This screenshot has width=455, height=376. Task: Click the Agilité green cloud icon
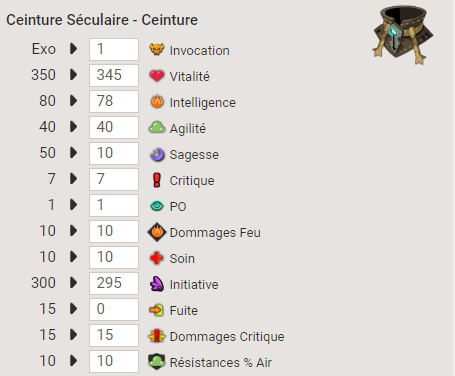pyautogui.click(x=157, y=127)
